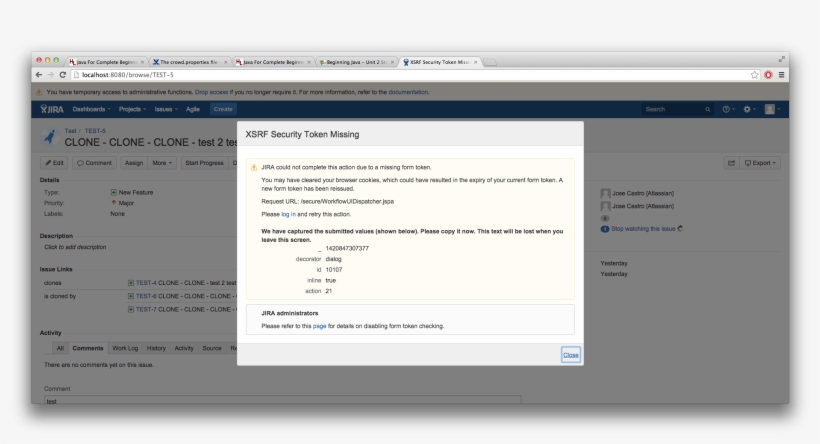
Task: Bookmark page with the star icon
Action: tap(753, 75)
